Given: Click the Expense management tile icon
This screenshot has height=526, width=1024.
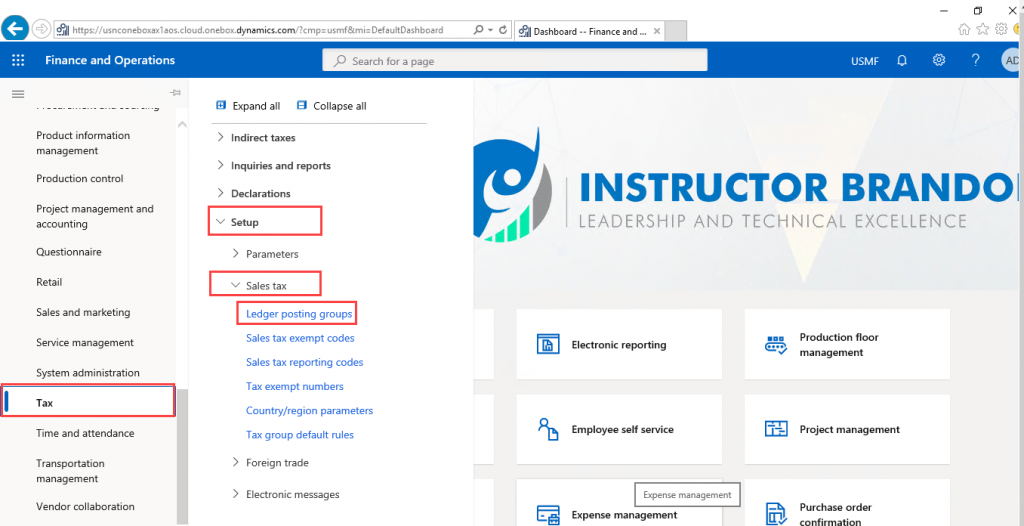Looking at the screenshot, I should 547,515.
